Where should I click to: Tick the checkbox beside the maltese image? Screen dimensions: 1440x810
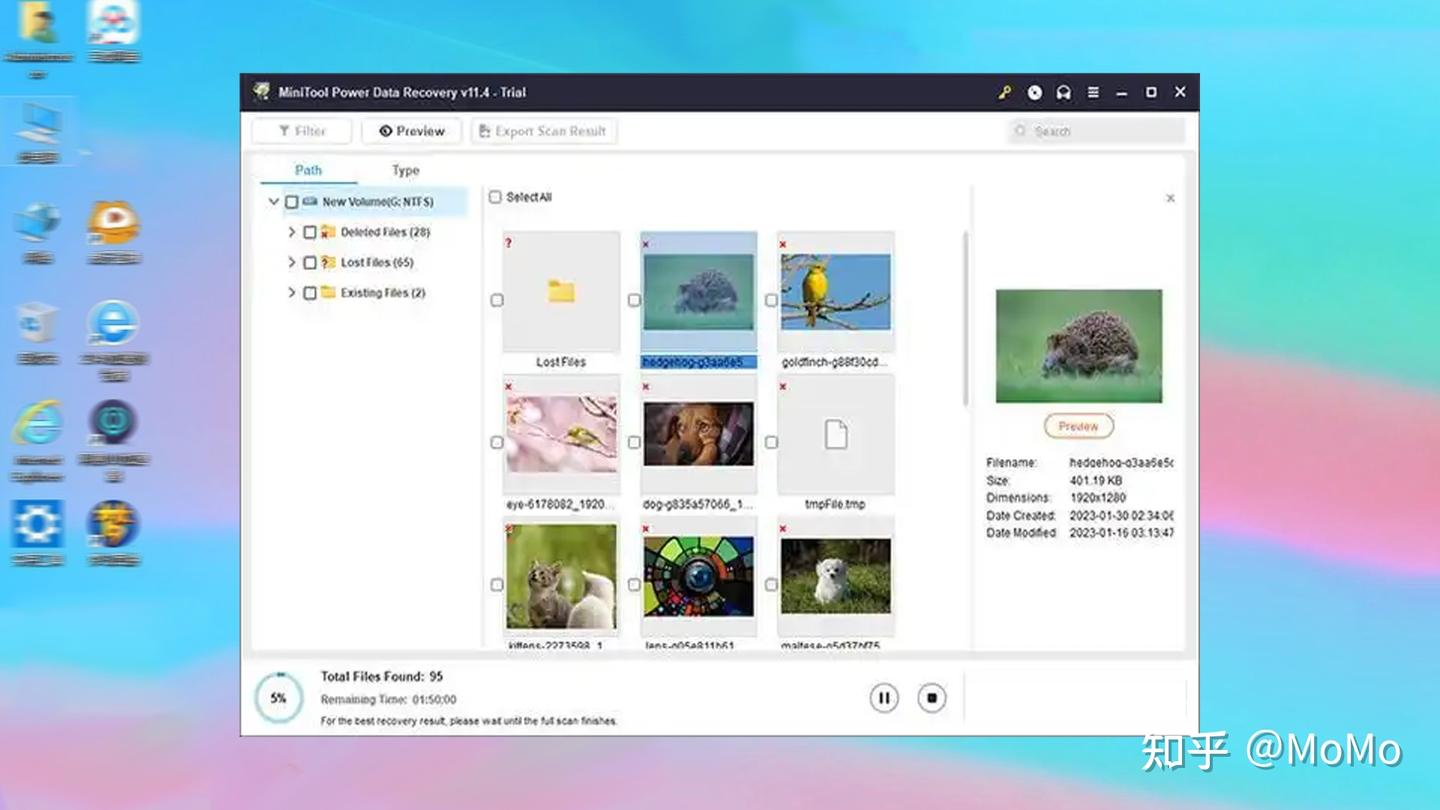[x=771, y=585]
